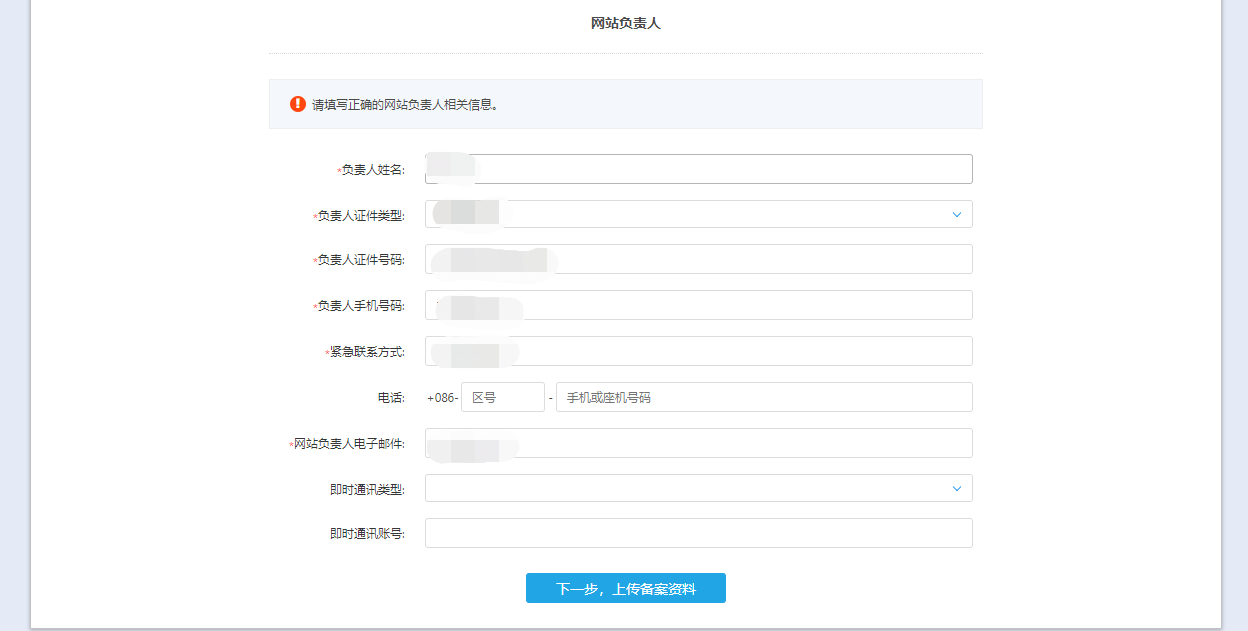Click the 电话 field label
The width and height of the screenshot is (1248, 631).
(x=390, y=398)
